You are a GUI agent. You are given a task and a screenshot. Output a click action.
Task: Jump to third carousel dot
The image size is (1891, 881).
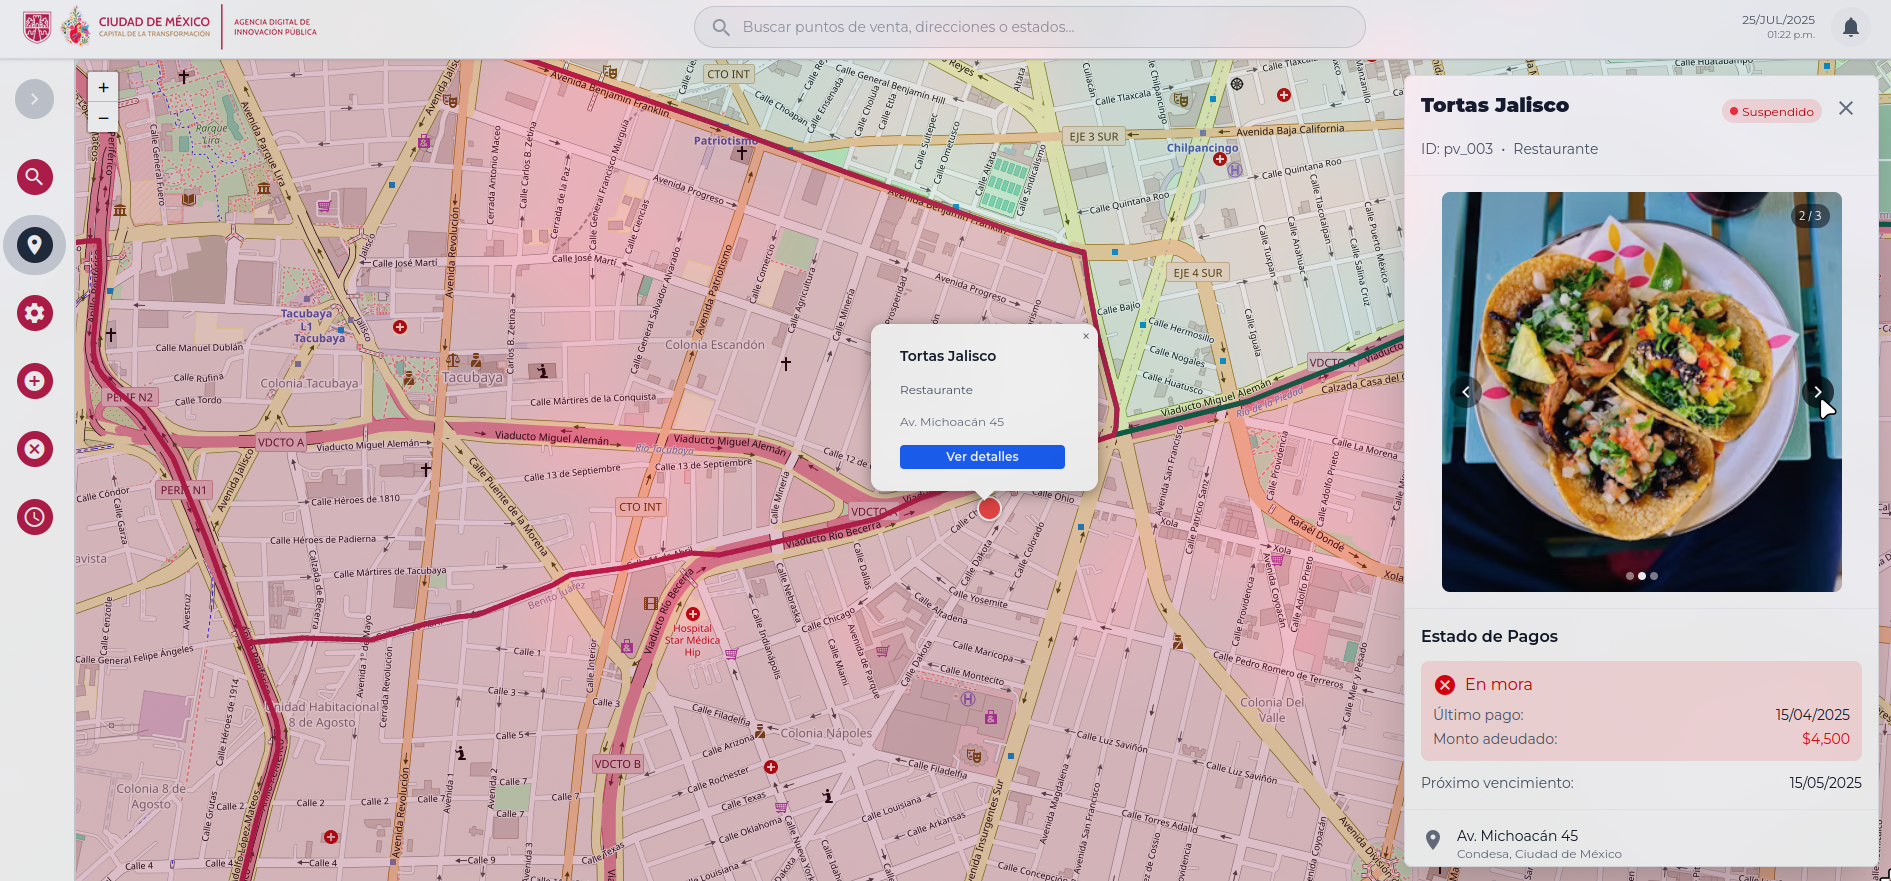click(1654, 576)
